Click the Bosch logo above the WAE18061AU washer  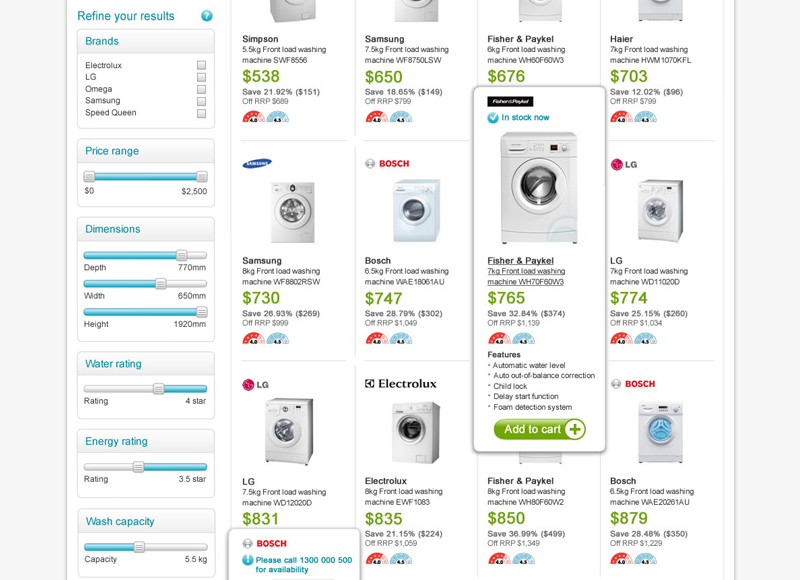click(x=389, y=163)
